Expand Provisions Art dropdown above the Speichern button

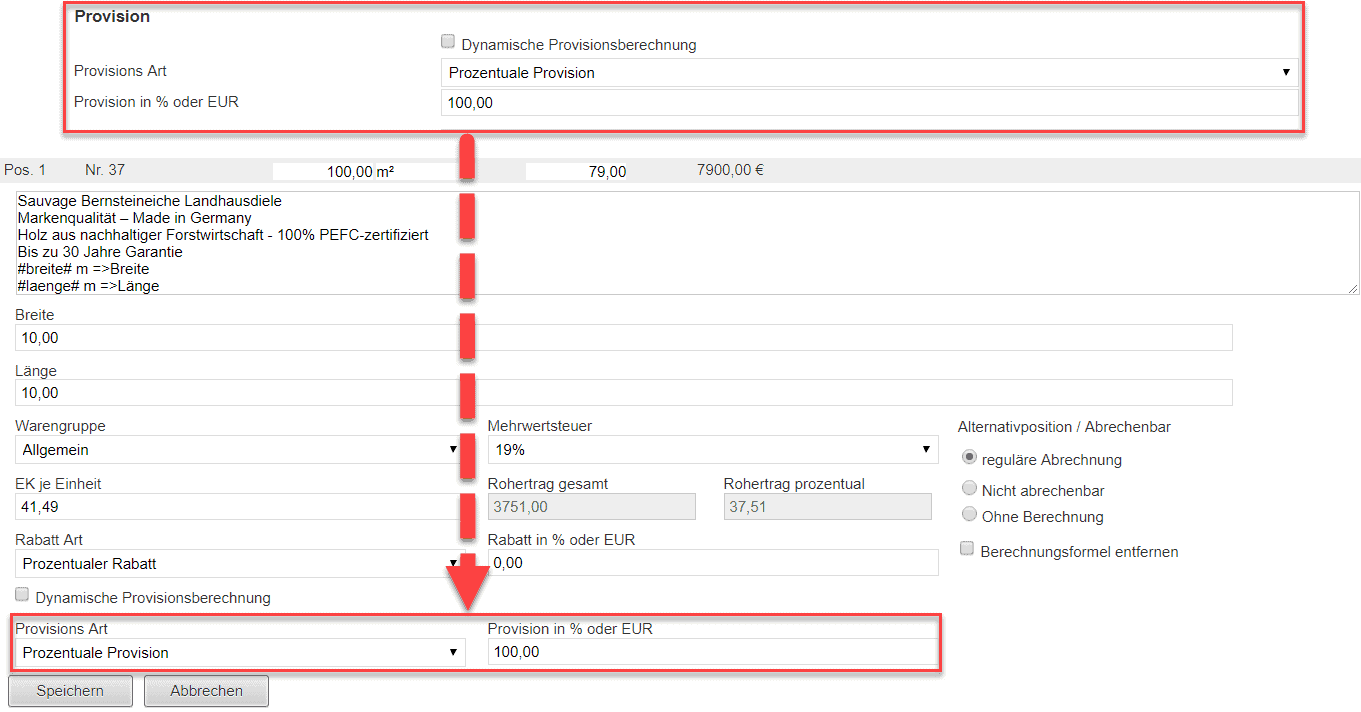(x=240, y=653)
